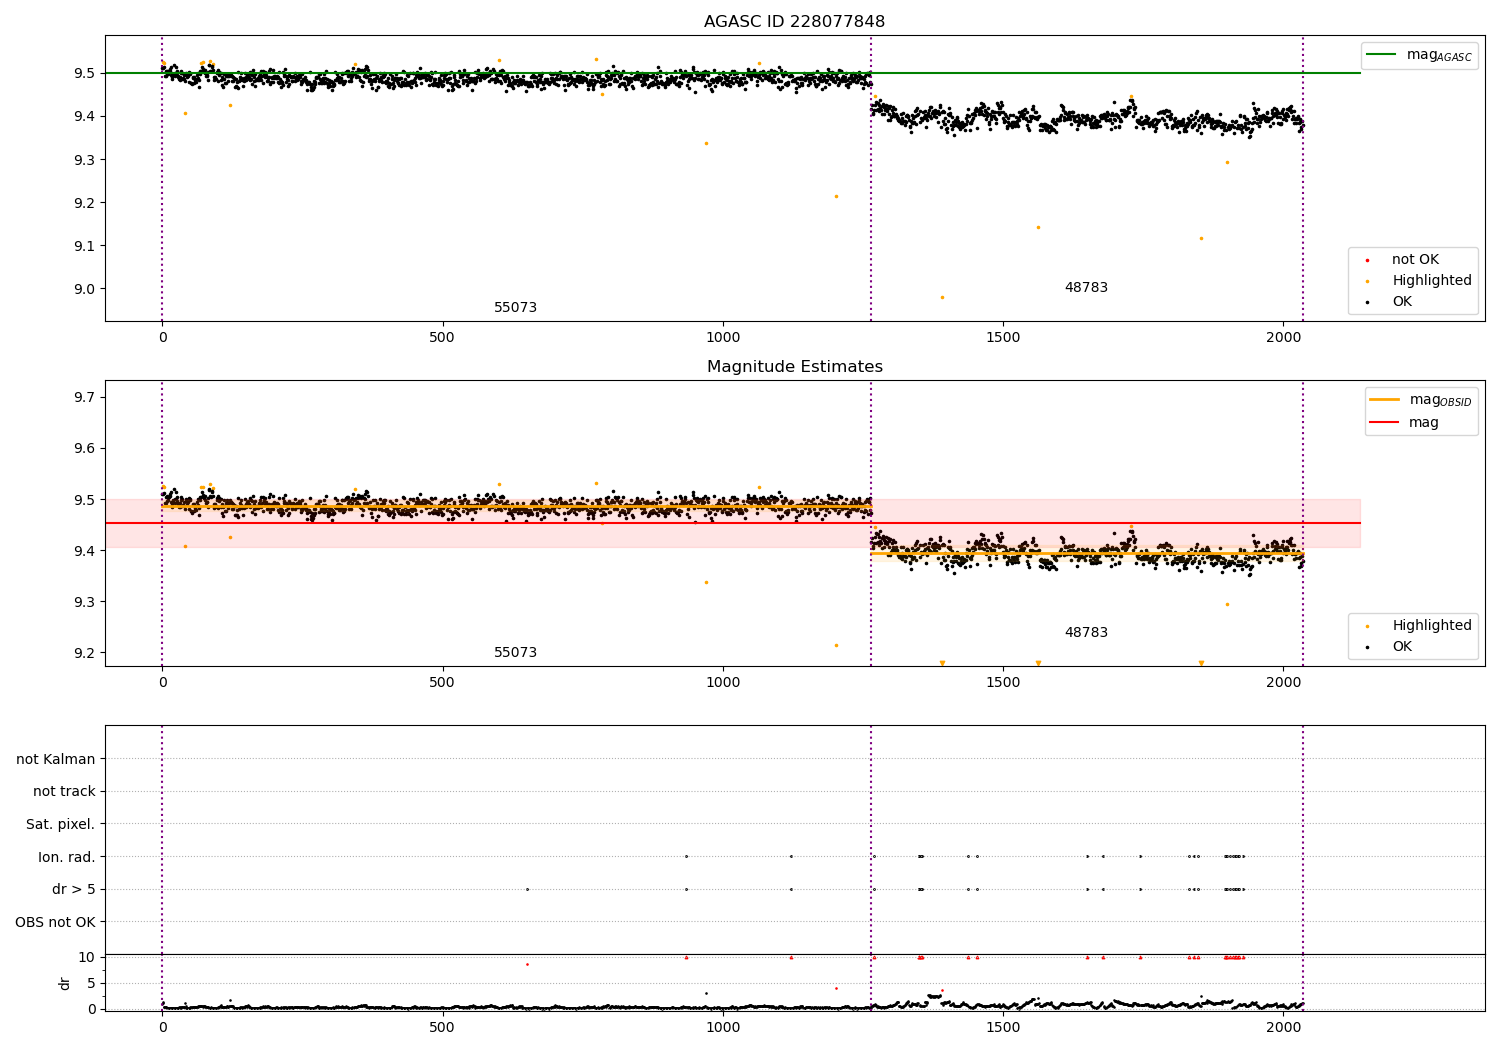1500x1050 pixels.
Task: Click the 9.7 tick on Magnitude Estimates y-axis
Action: 84,397
